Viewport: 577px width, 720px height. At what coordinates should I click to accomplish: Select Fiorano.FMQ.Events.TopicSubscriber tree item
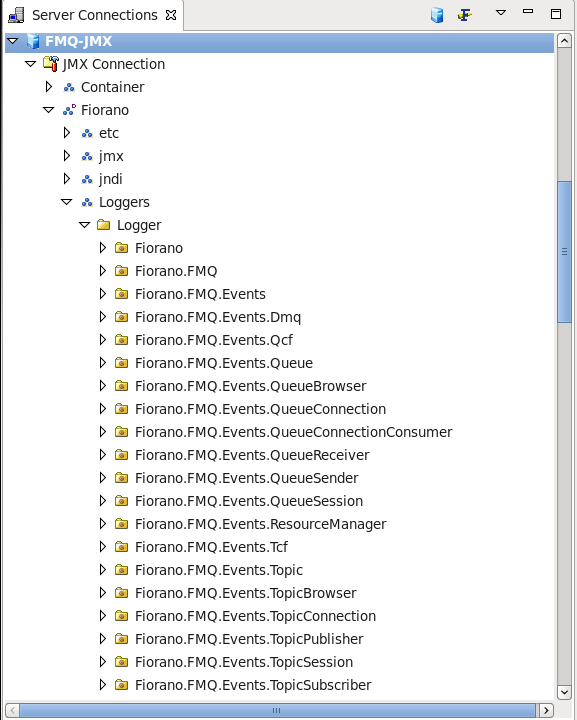pyautogui.click(x=253, y=685)
